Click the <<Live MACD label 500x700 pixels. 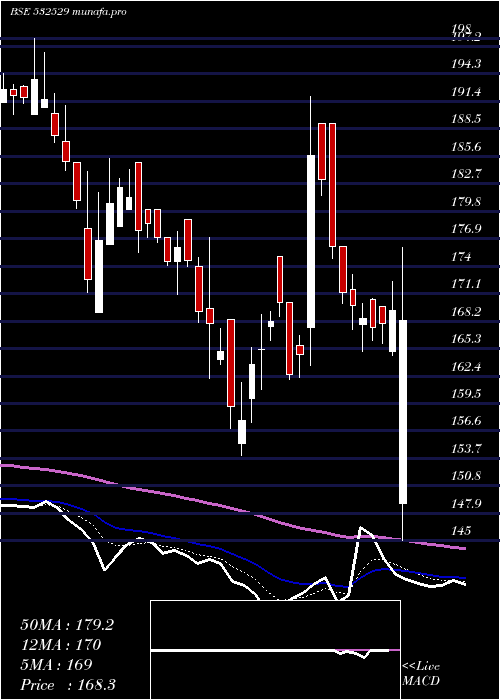click(x=421, y=674)
